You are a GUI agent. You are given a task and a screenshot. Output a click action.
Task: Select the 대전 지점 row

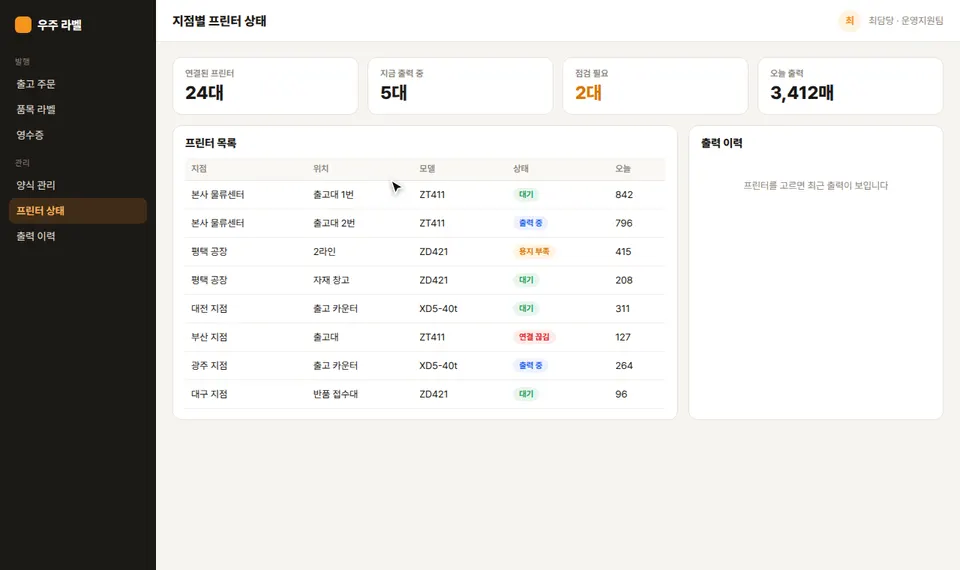pyautogui.click(x=425, y=309)
